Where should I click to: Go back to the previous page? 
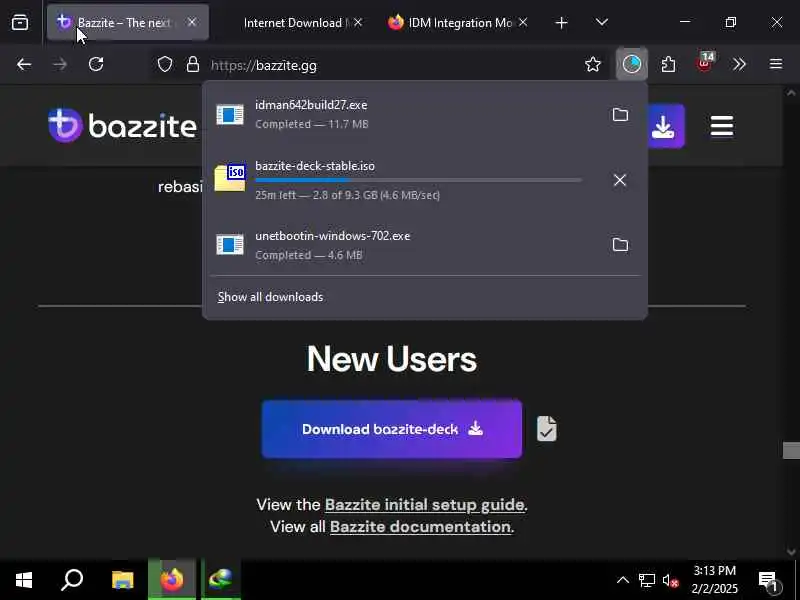[x=24, y=64]
